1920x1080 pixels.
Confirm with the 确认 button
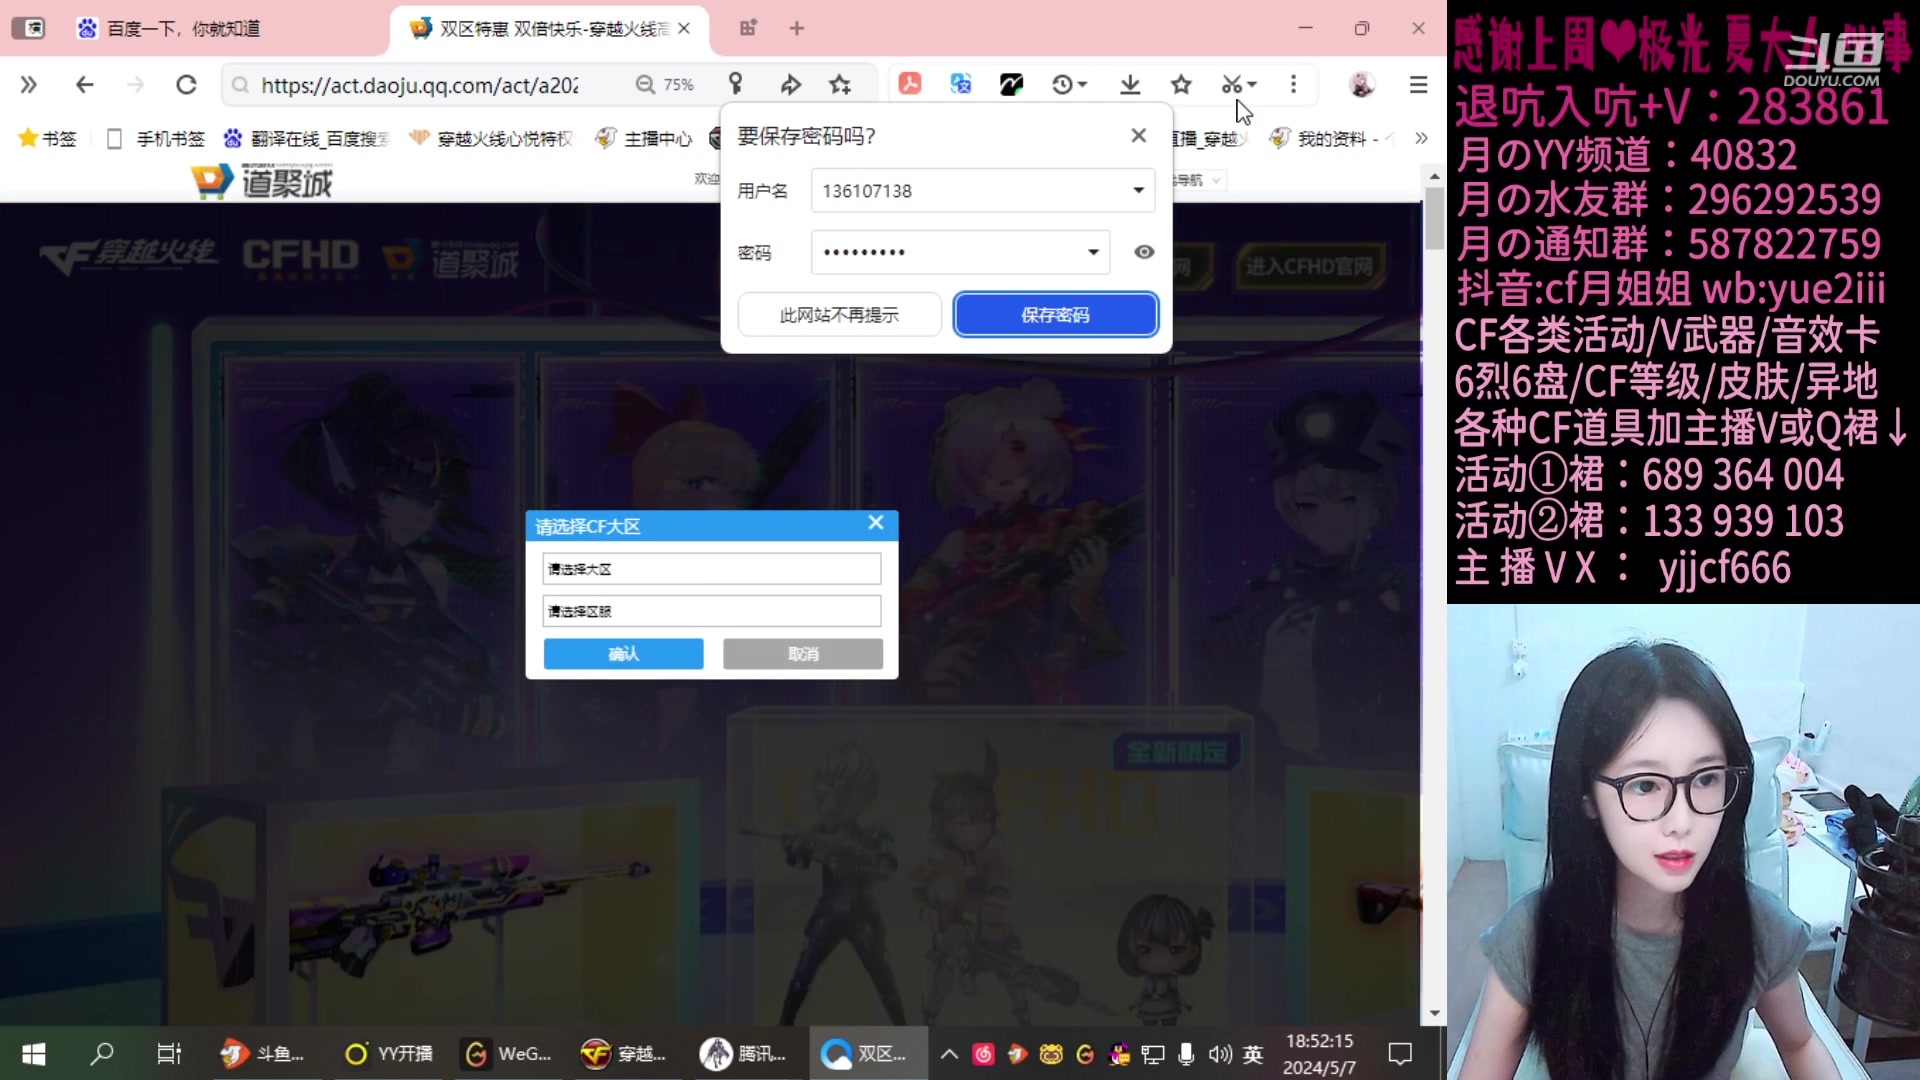tap(623, 654)
